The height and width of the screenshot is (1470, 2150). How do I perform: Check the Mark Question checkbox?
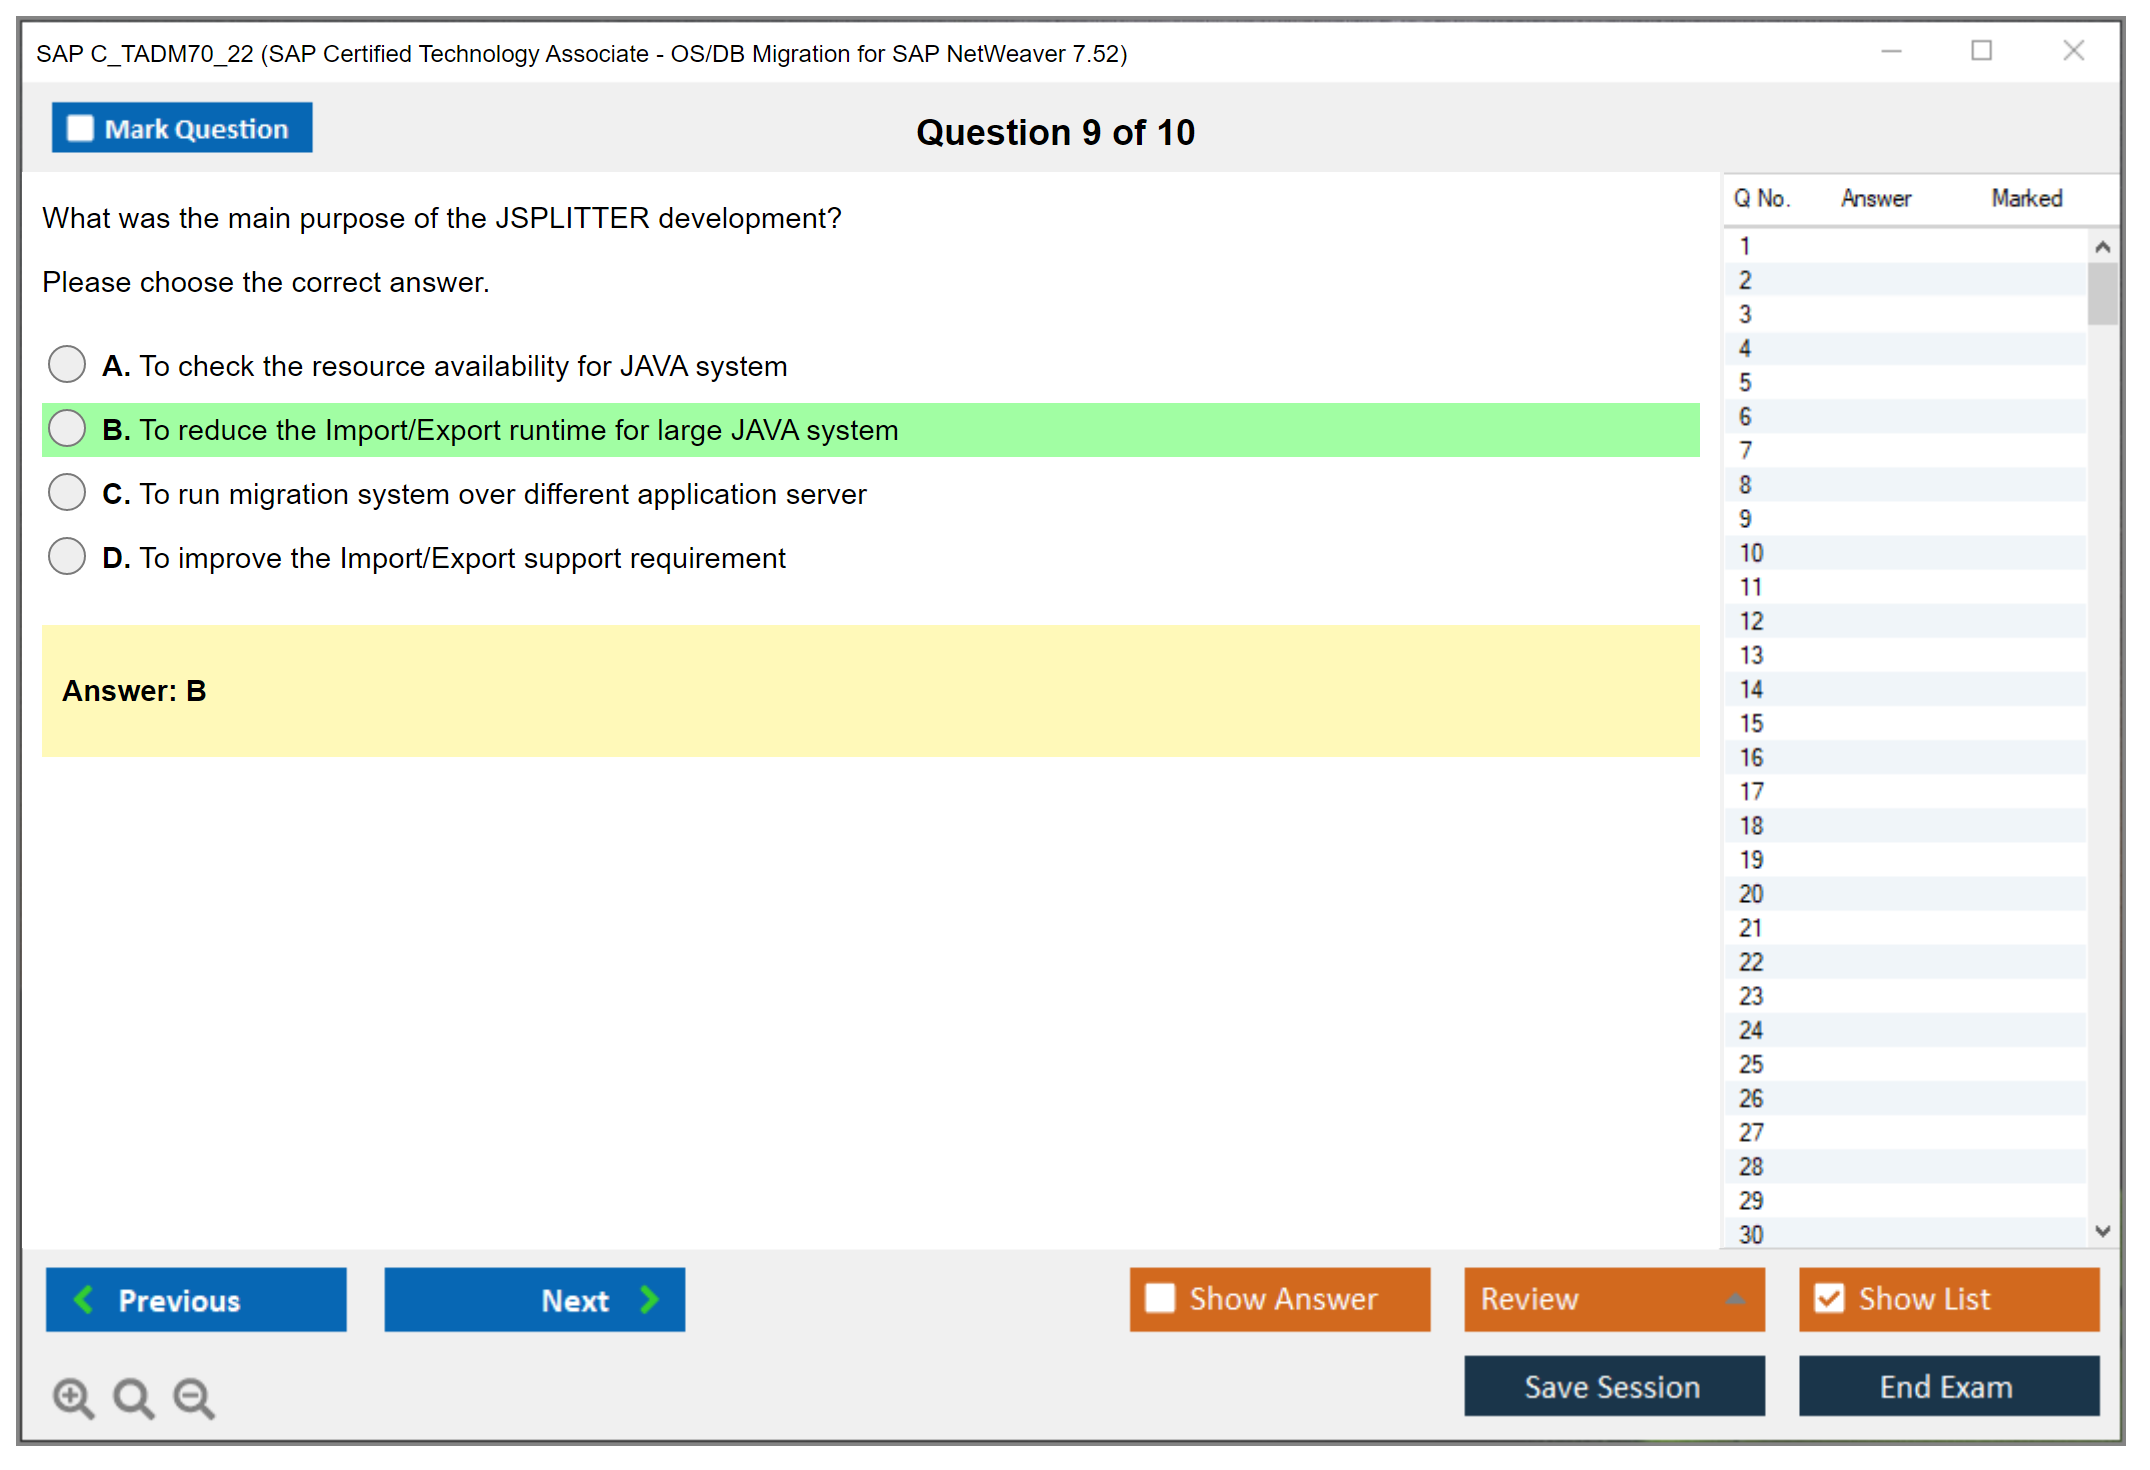point(80,128)
